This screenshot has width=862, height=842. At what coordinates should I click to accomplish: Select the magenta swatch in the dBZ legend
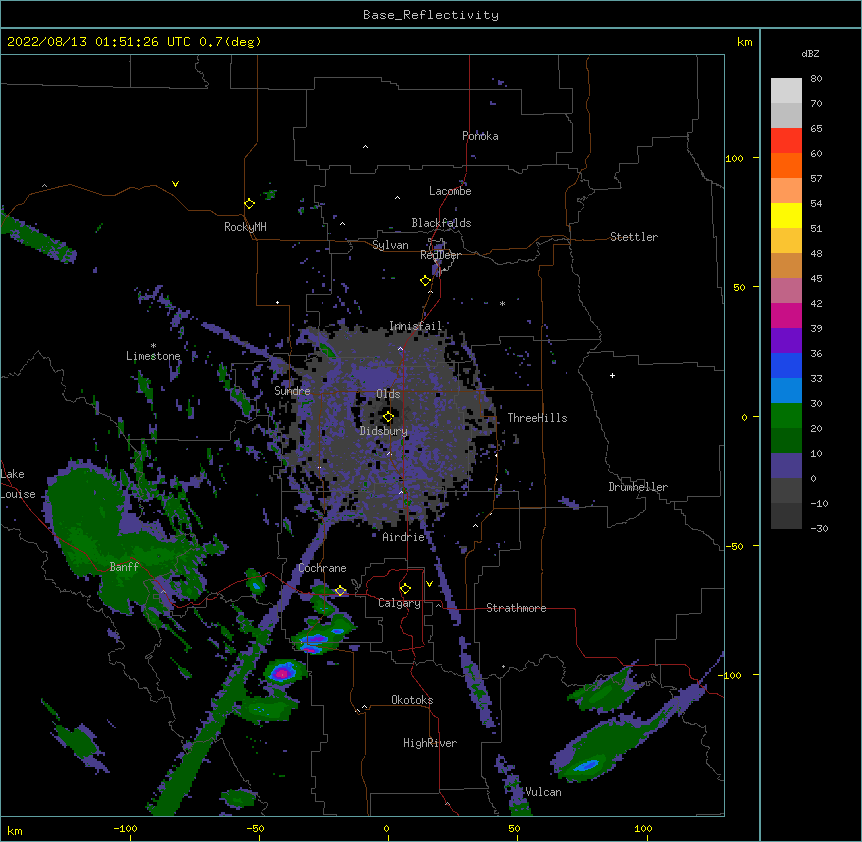click(786, 315)
